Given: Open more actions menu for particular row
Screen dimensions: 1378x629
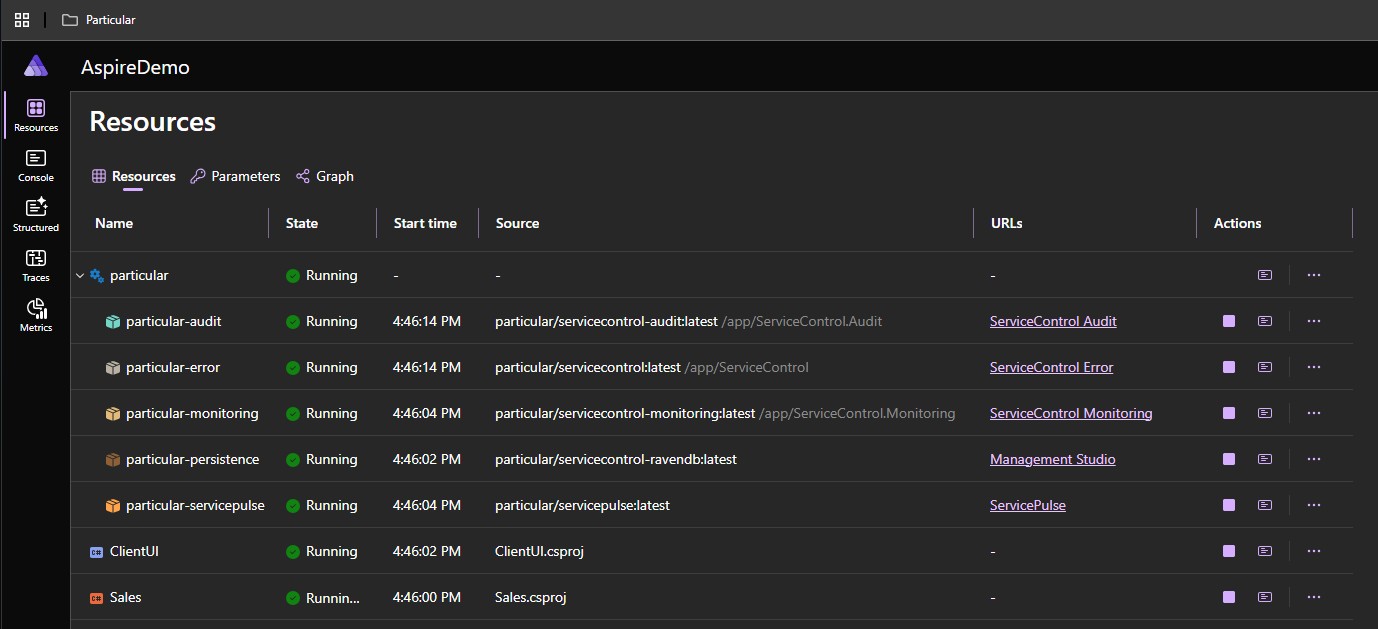Looking at the screenshot, I should [1314, 275].
